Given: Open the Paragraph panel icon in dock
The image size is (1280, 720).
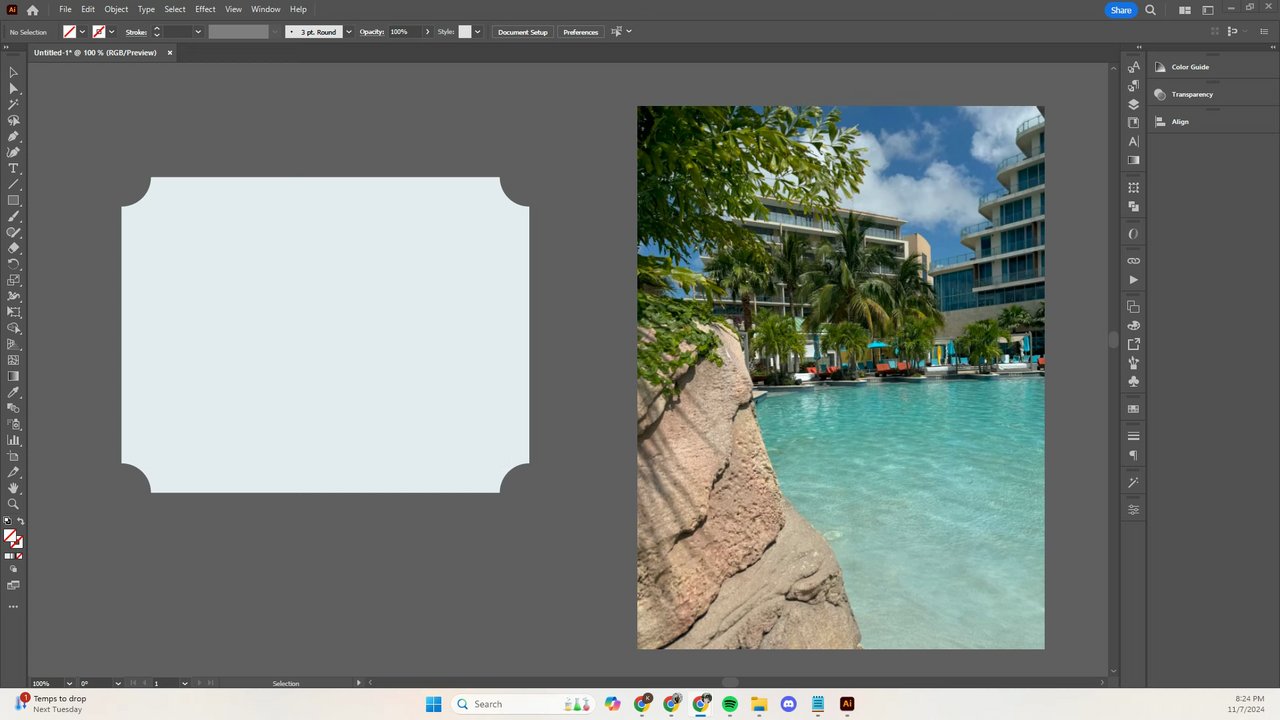Looking at the screenshot, I should coord(1133,455).
